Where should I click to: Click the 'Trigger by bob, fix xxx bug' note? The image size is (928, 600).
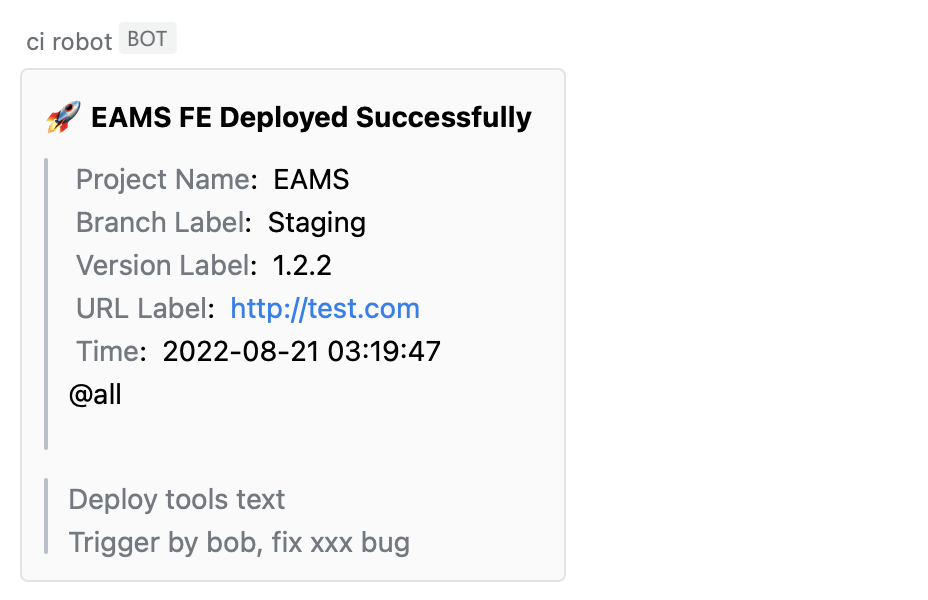coord(239,542)
